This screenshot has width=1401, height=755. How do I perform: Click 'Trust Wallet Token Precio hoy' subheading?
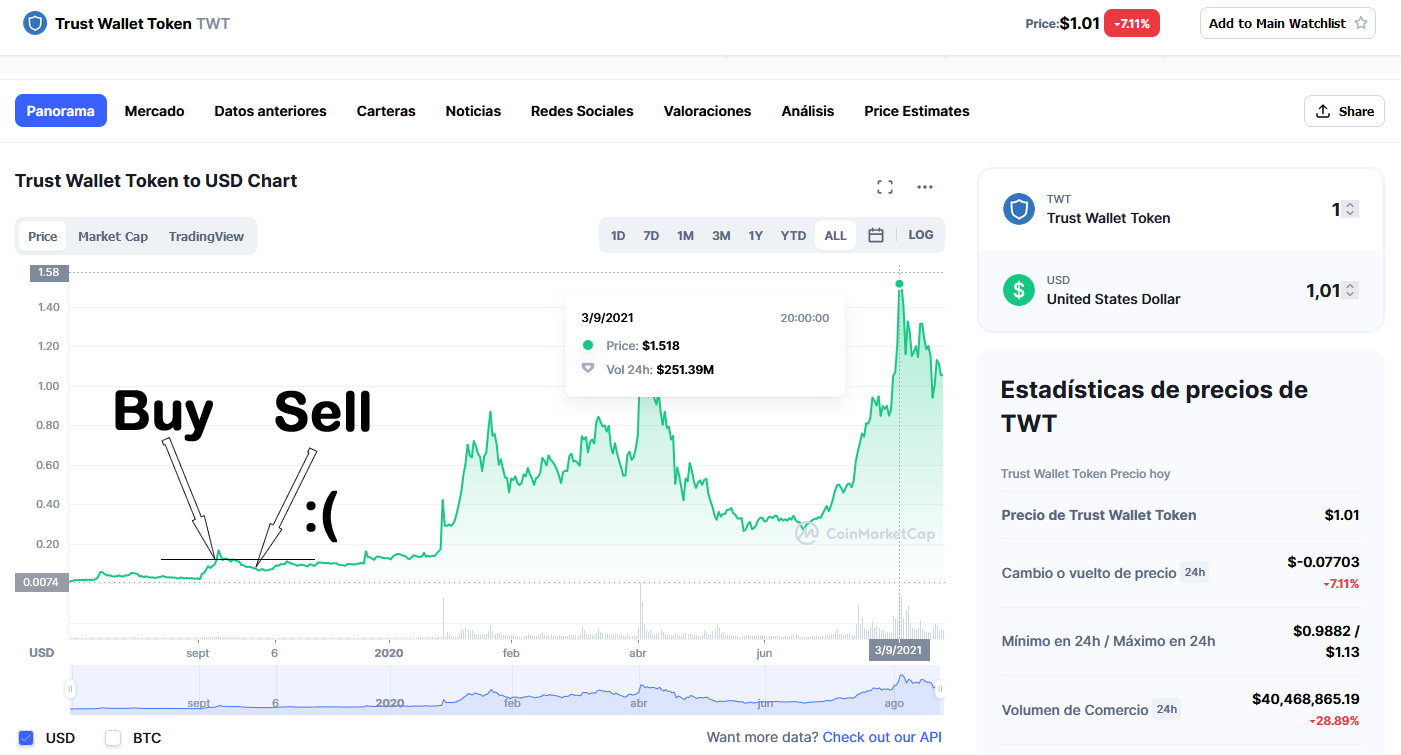(x=1085, y=473)
